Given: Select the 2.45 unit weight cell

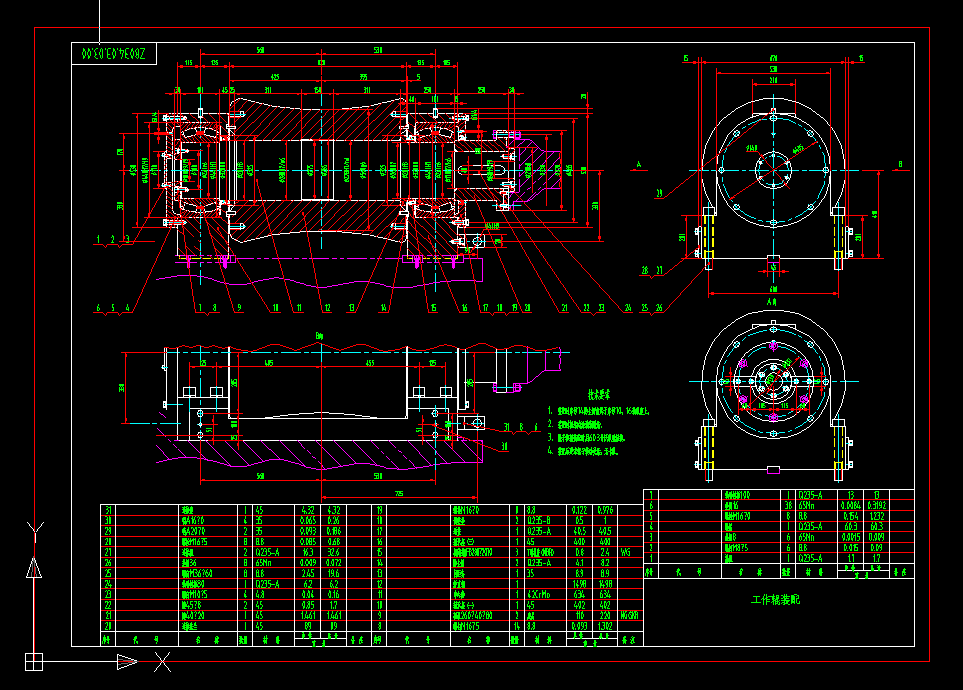Looking at the screenshot, I should click(308, 573).
